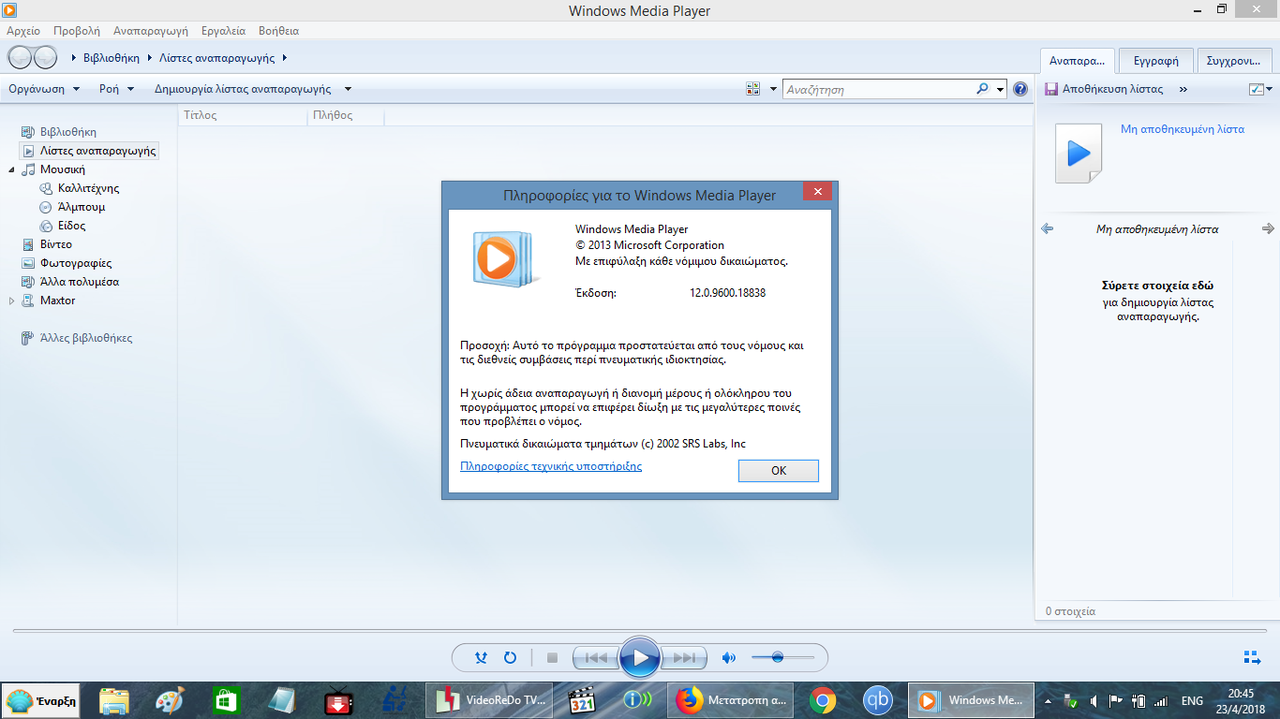Open the Βοήθεια menu

pyautogui.click(x=279, y=31)
